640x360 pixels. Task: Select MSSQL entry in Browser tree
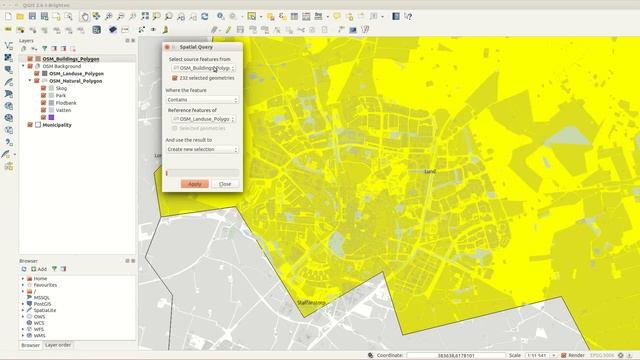(x=41, y=298)
